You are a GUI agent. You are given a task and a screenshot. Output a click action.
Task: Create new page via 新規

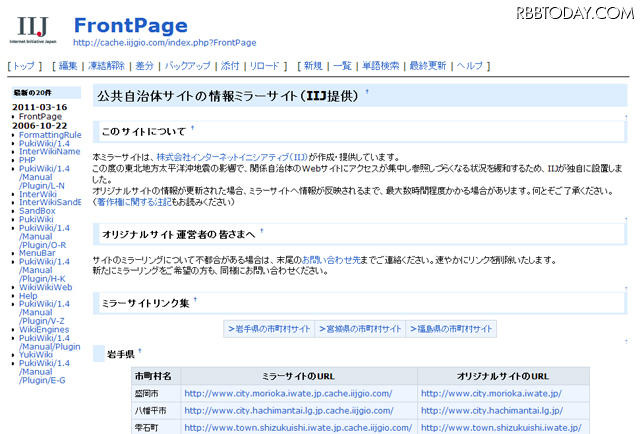(x=313, y=66)
